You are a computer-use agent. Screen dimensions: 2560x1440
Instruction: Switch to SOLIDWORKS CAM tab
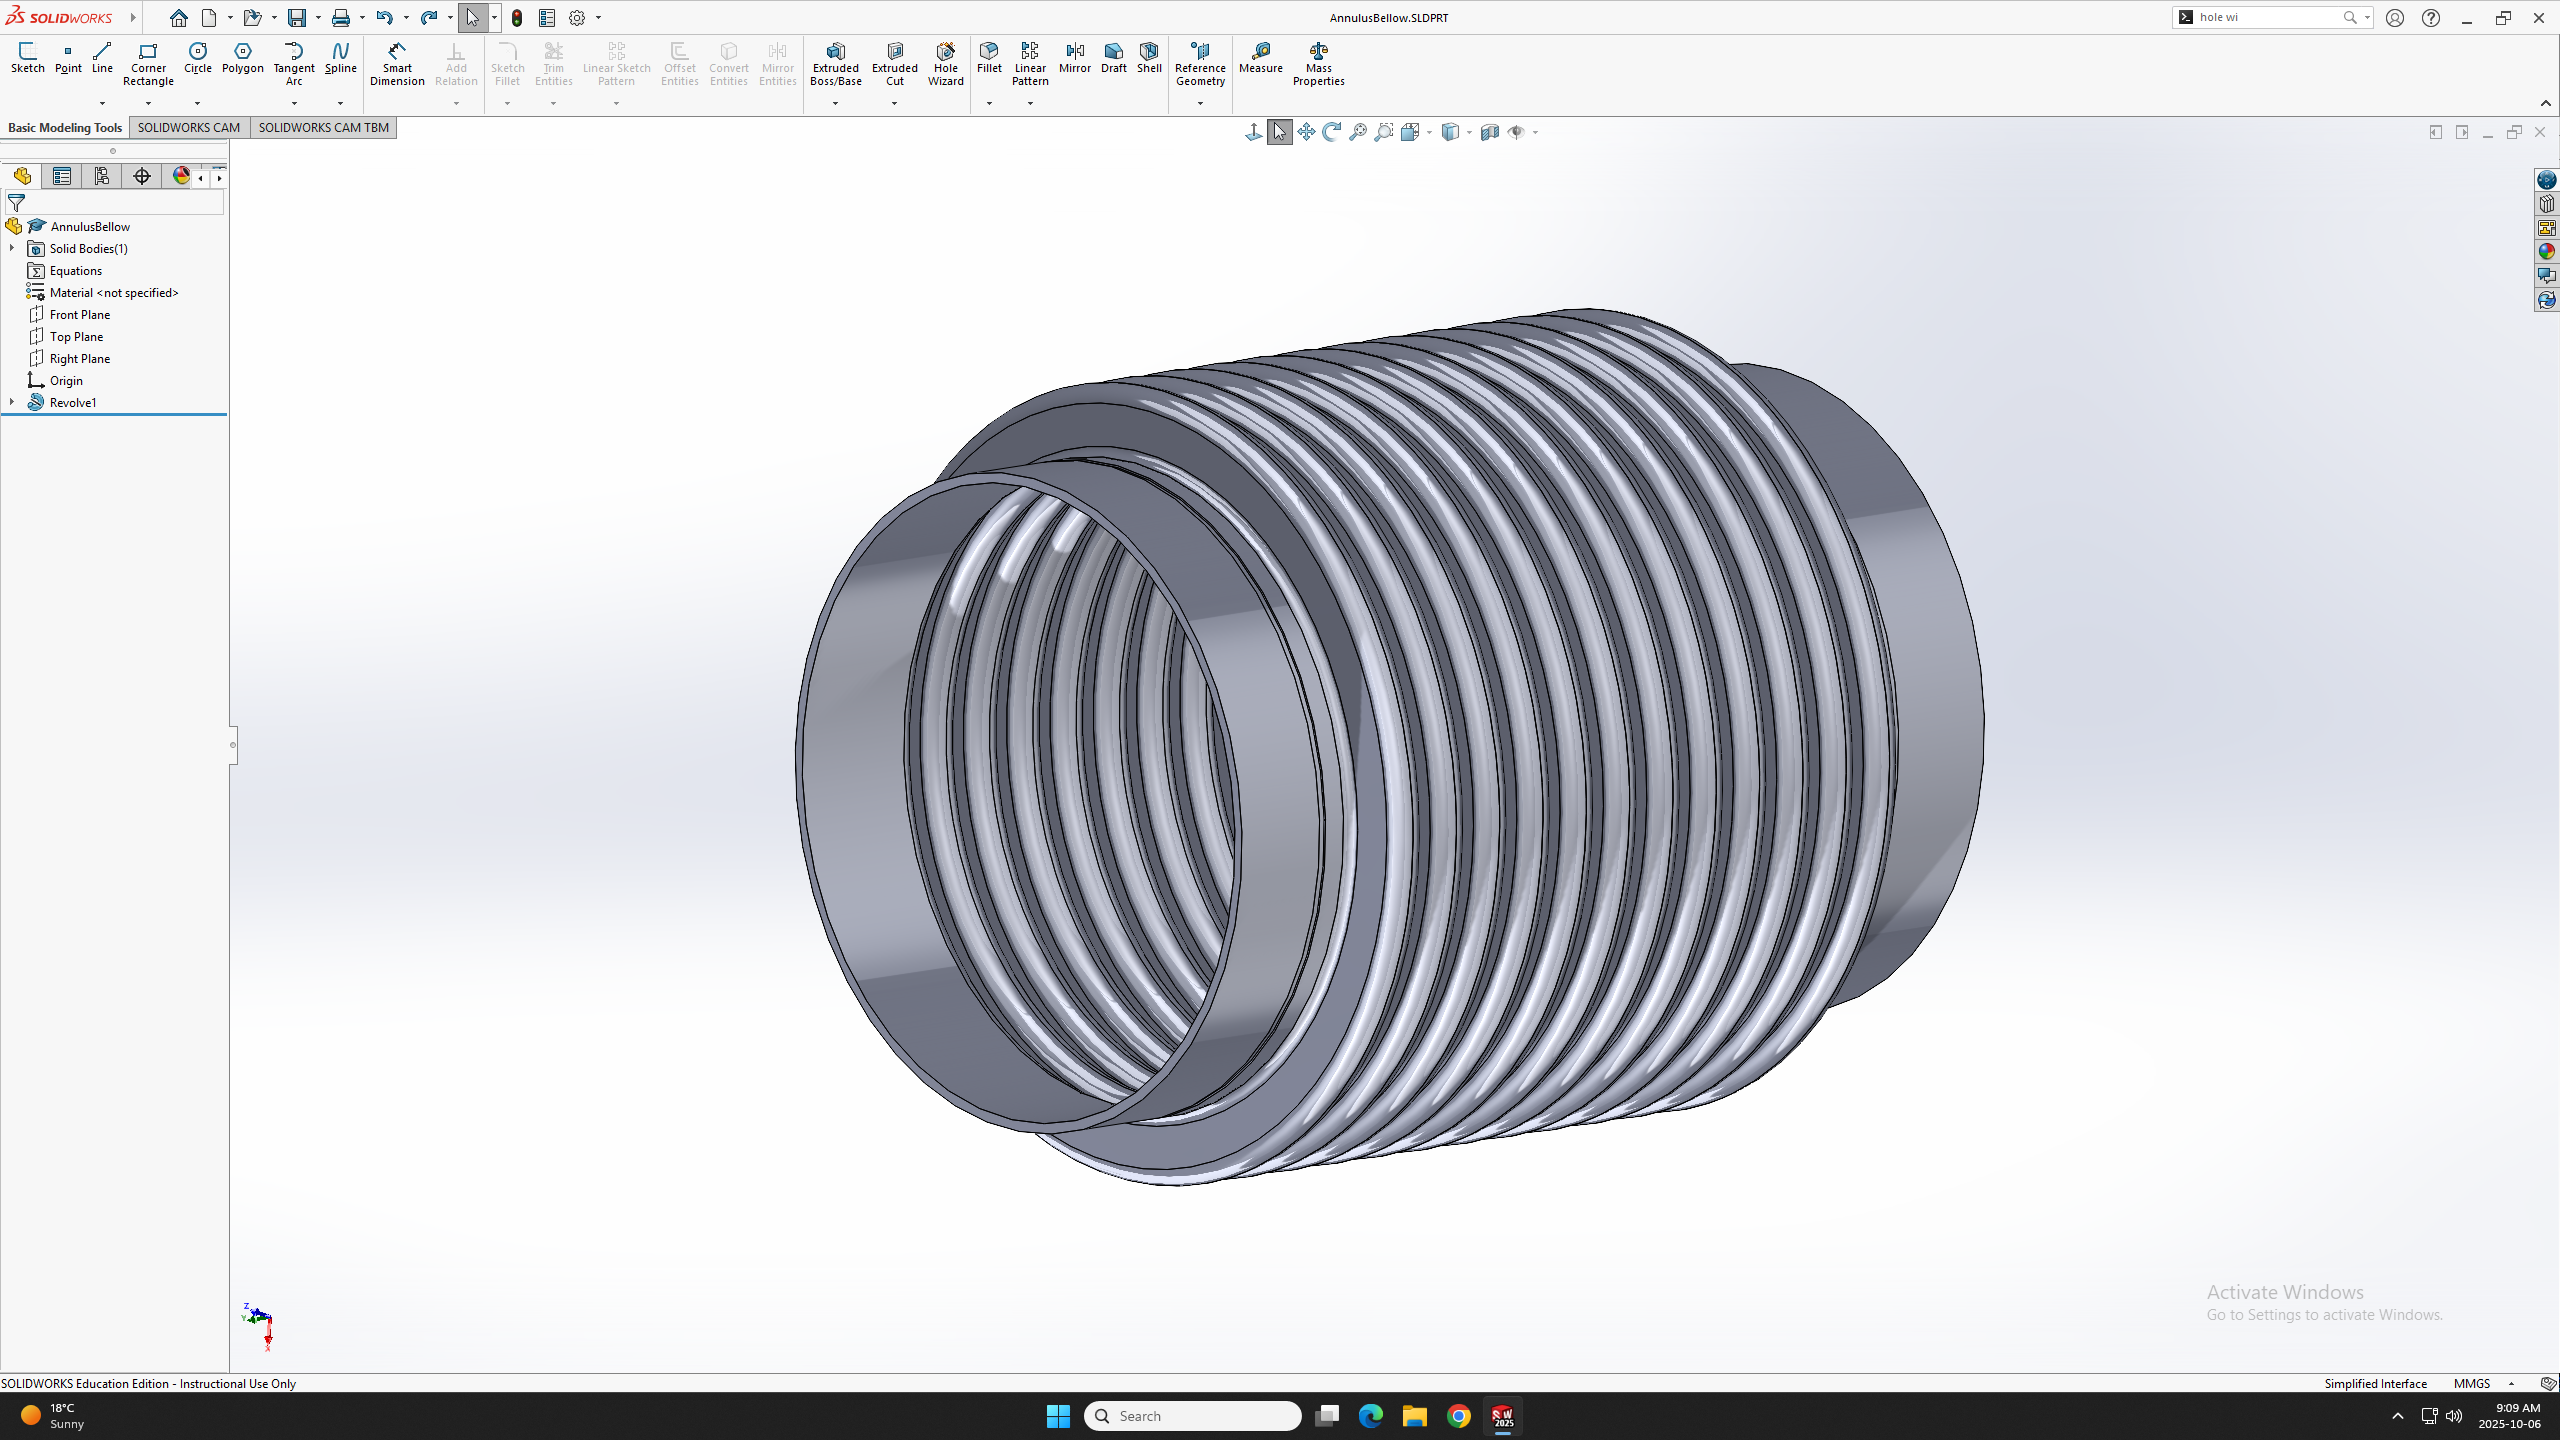click(x=189, y=128)
